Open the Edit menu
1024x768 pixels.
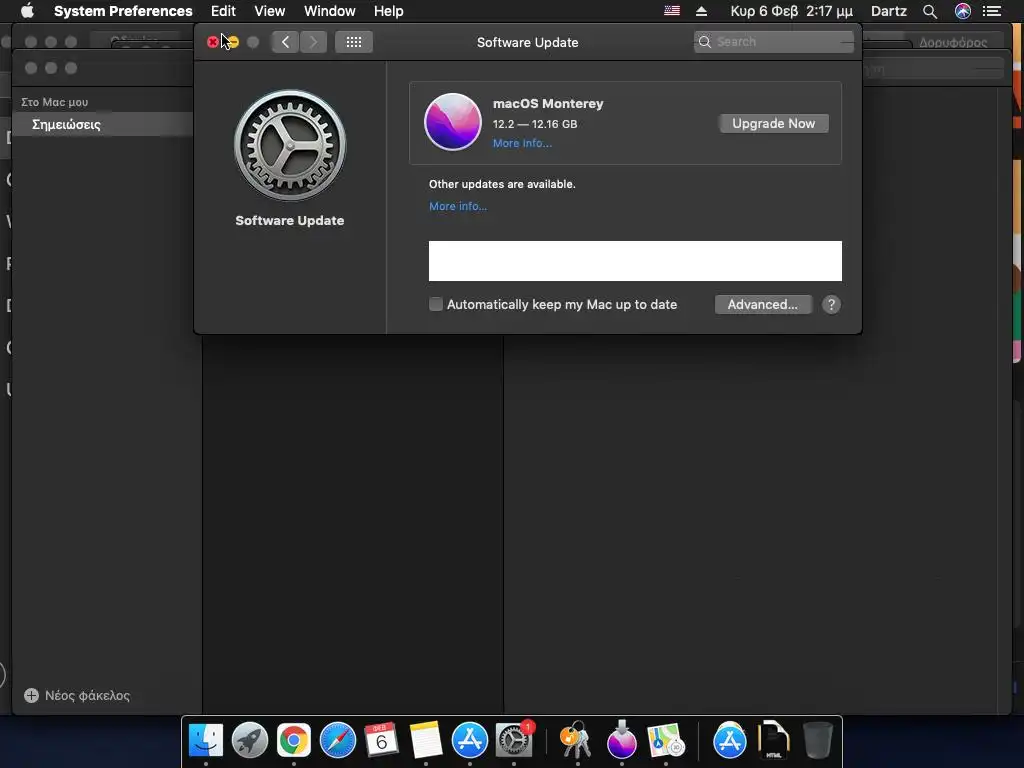tap(223, 11)
